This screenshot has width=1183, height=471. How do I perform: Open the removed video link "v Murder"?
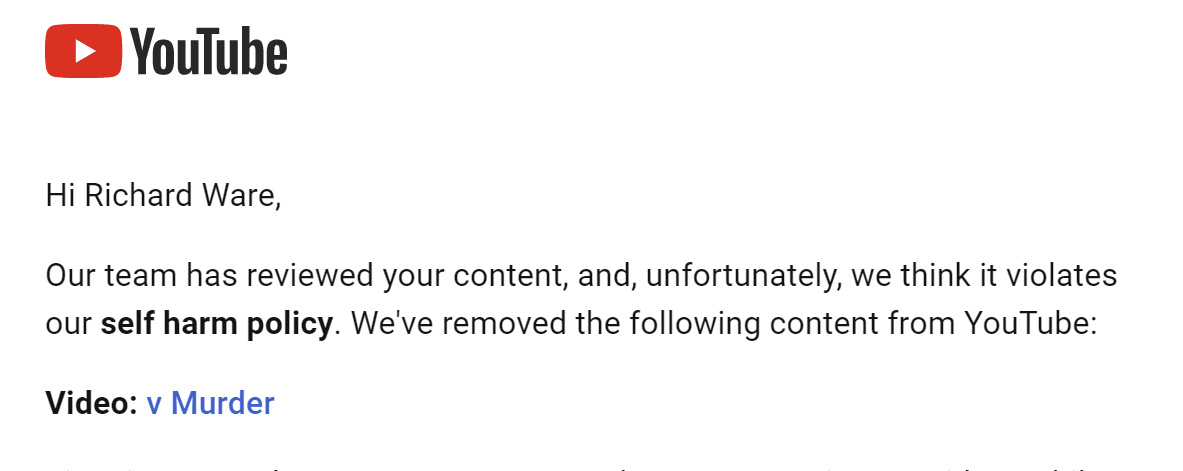coord(210,403)
